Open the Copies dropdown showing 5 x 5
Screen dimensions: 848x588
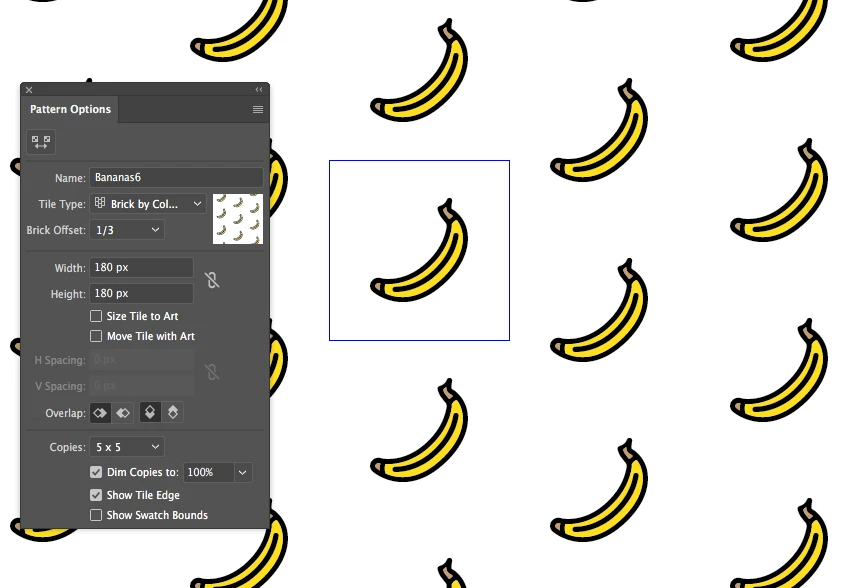[127, 447]
